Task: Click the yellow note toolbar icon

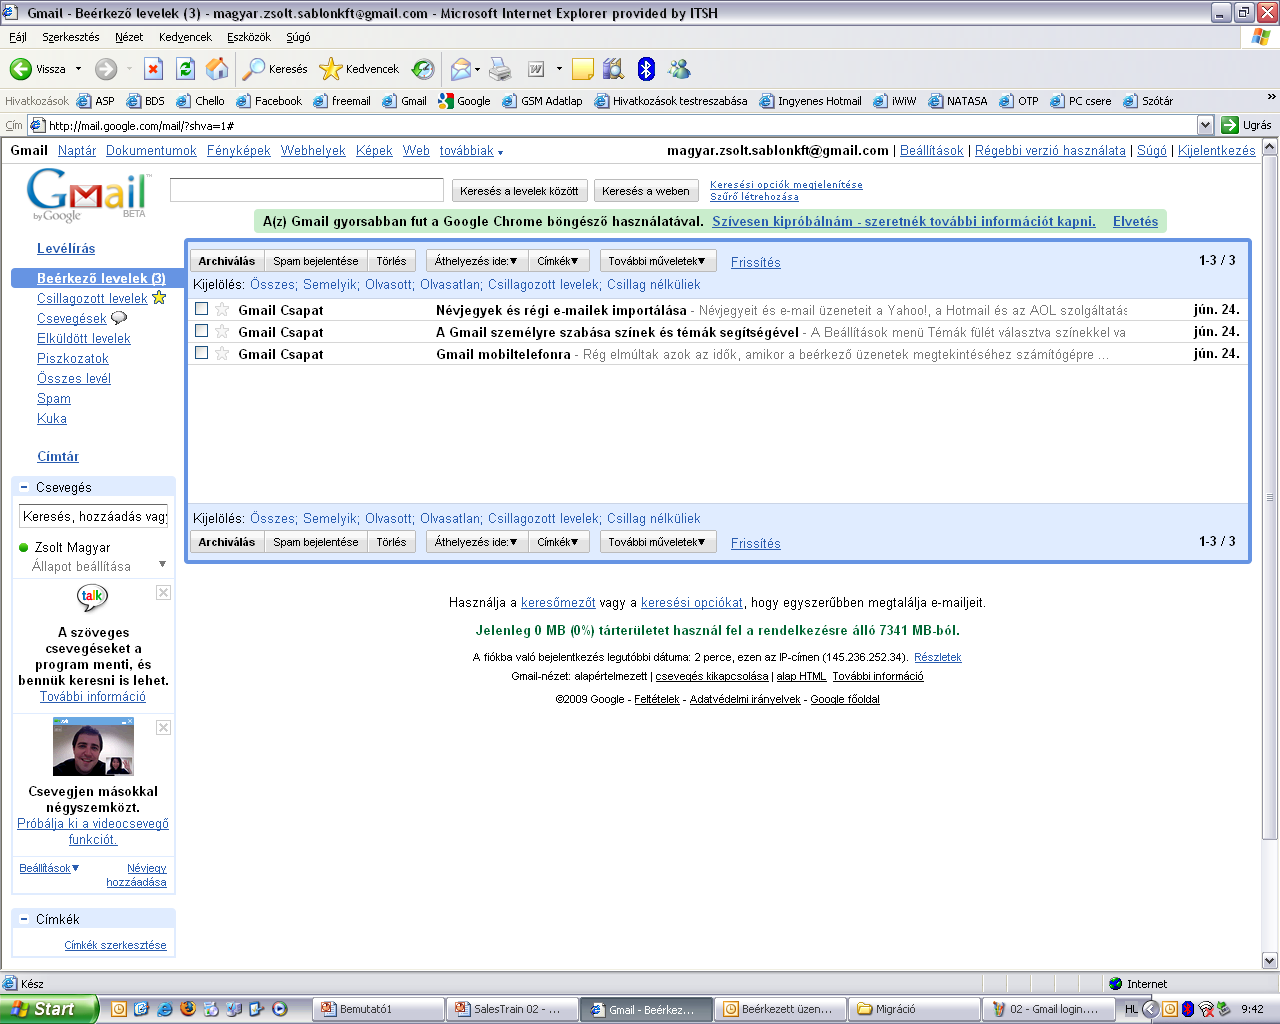Action: tap(583, 69)
